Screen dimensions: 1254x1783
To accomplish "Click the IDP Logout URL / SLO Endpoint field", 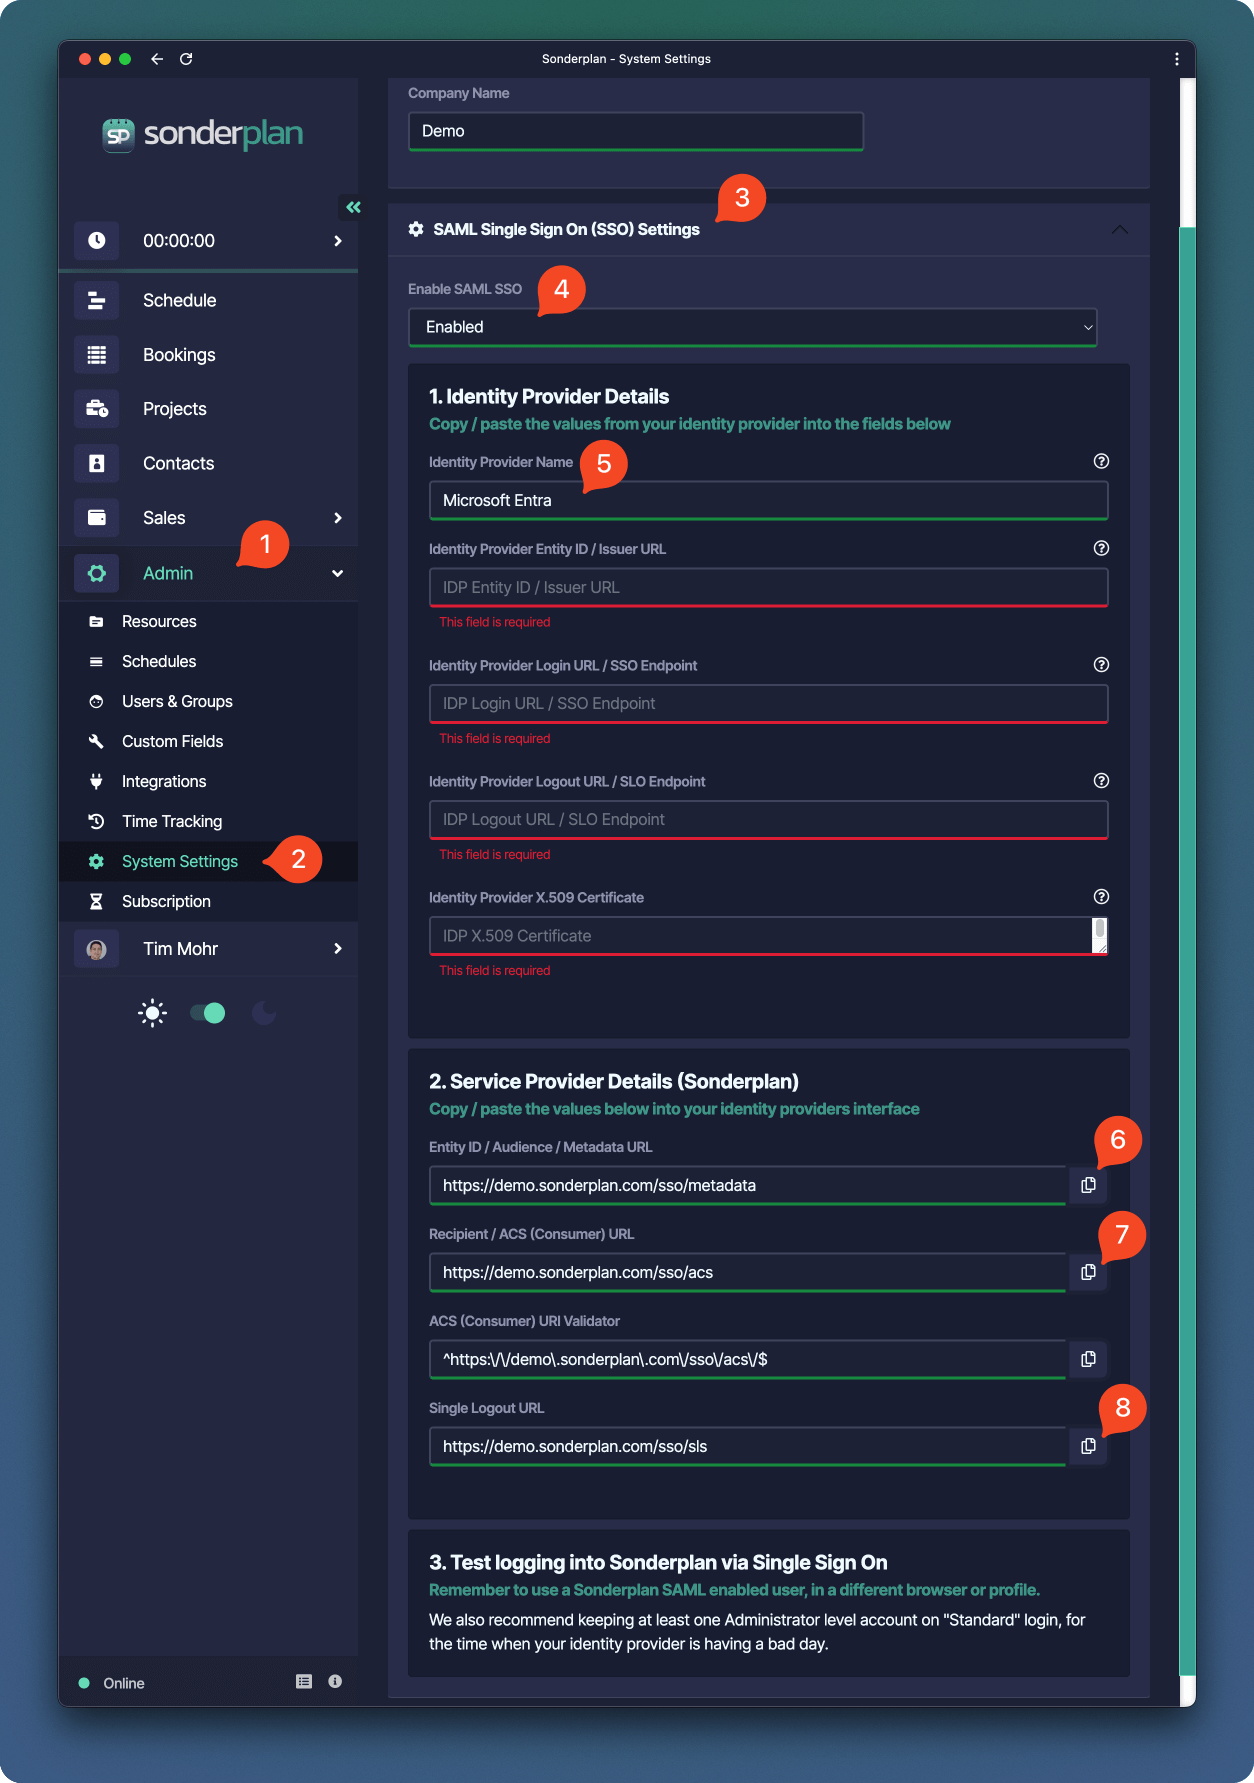I will [x=768, y=820].
